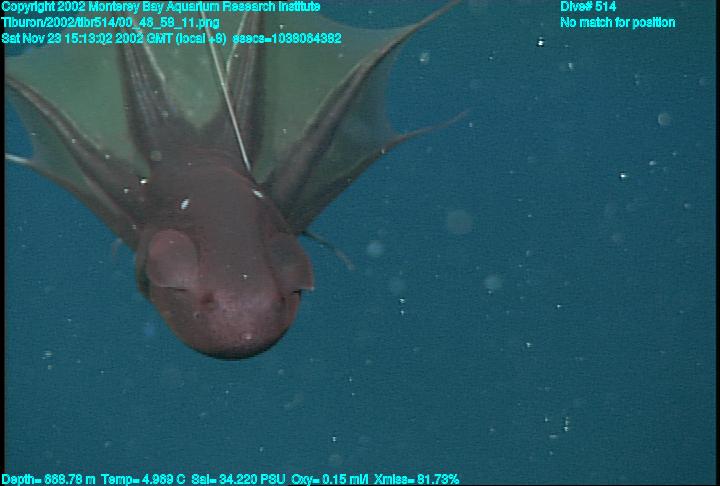Click the 'Sal=' PSU salinity reading
This screenshot has height=486, width=720.
pos(238,480)
